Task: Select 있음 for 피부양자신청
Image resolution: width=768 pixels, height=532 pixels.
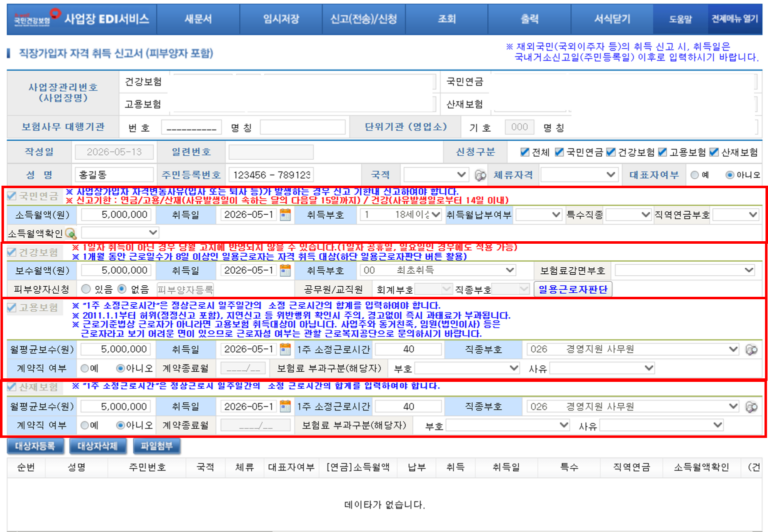Action: 86,289
